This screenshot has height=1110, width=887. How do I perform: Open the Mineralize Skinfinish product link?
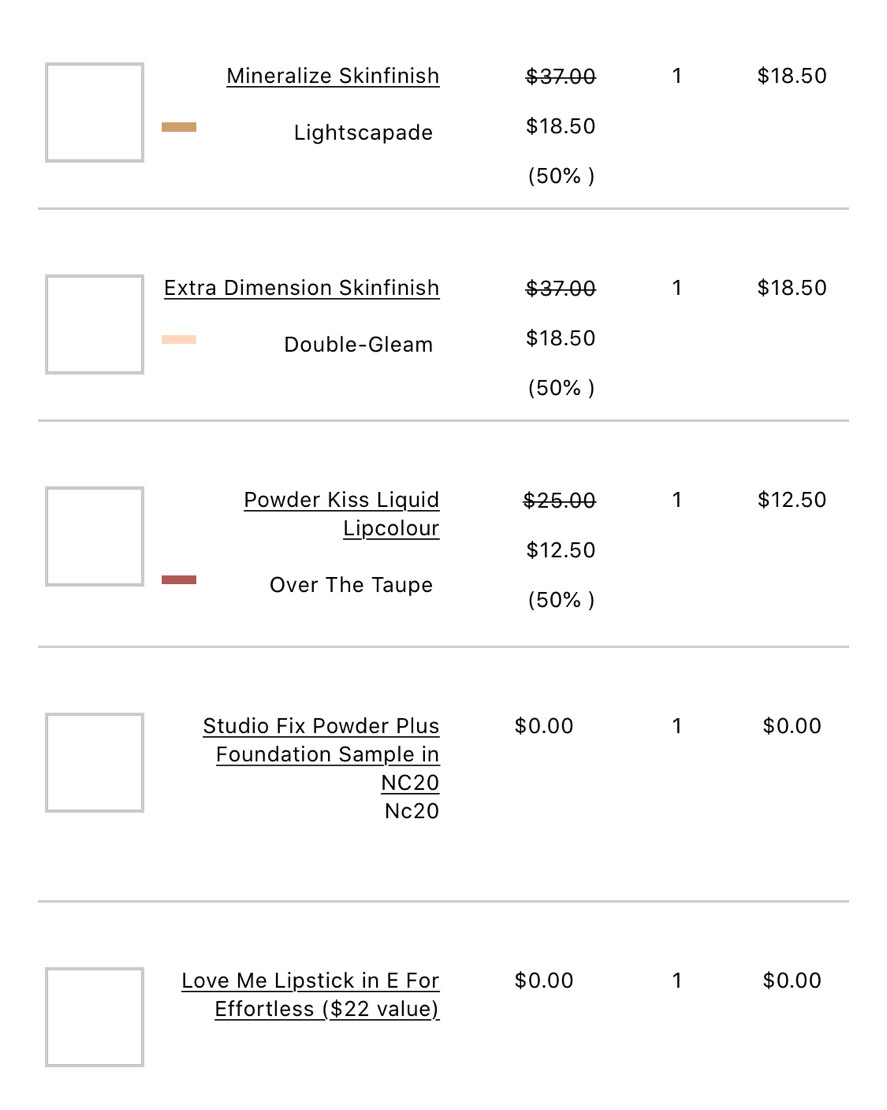[332, 76]
